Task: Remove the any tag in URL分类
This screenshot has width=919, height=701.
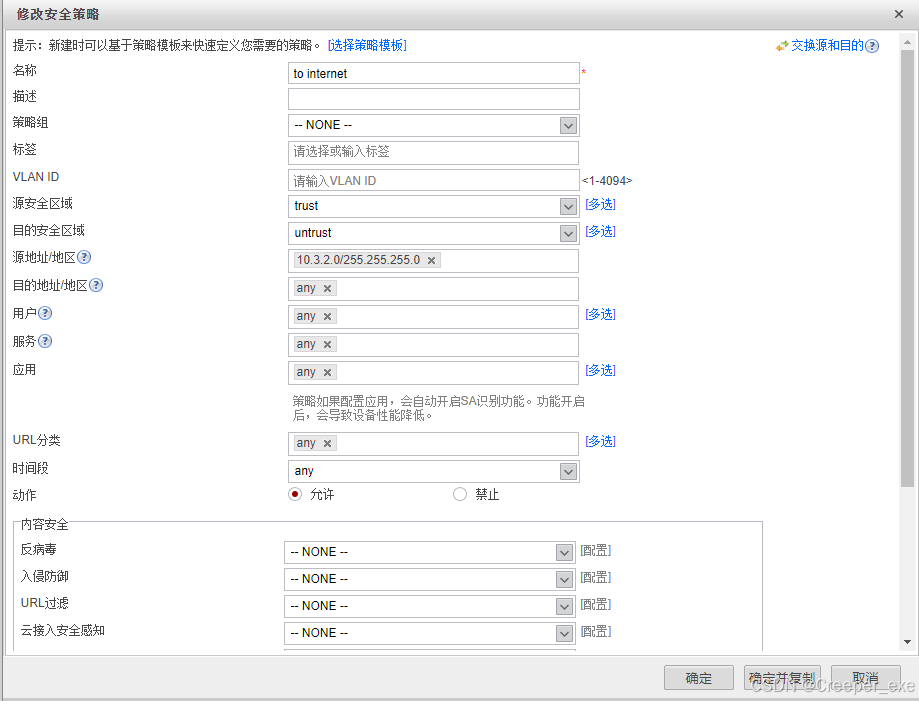Action: (328, 444)
